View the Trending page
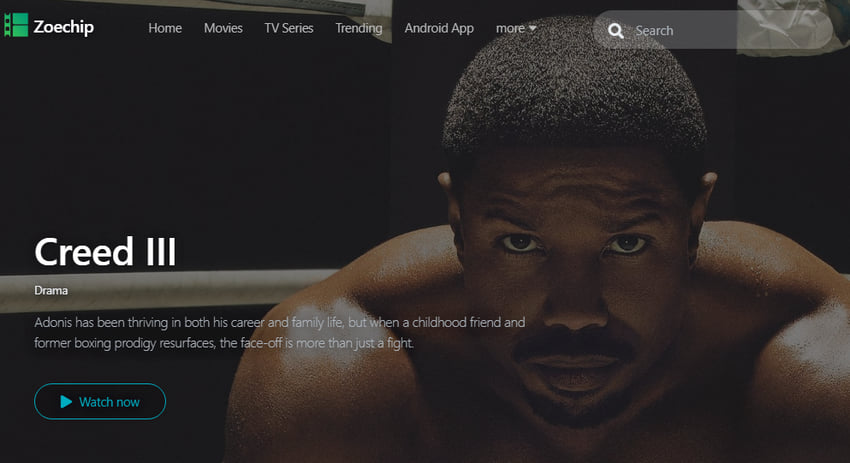 point(358,28)
